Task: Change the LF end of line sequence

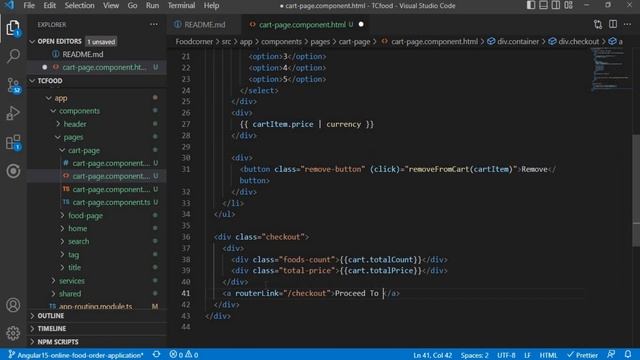Action: [x=527, y=355]
